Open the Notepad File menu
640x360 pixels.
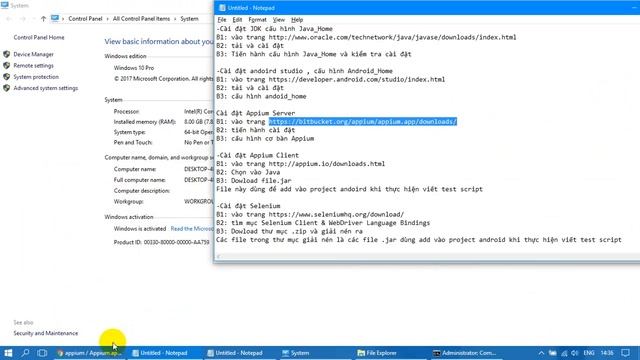(x=222, y=20)
